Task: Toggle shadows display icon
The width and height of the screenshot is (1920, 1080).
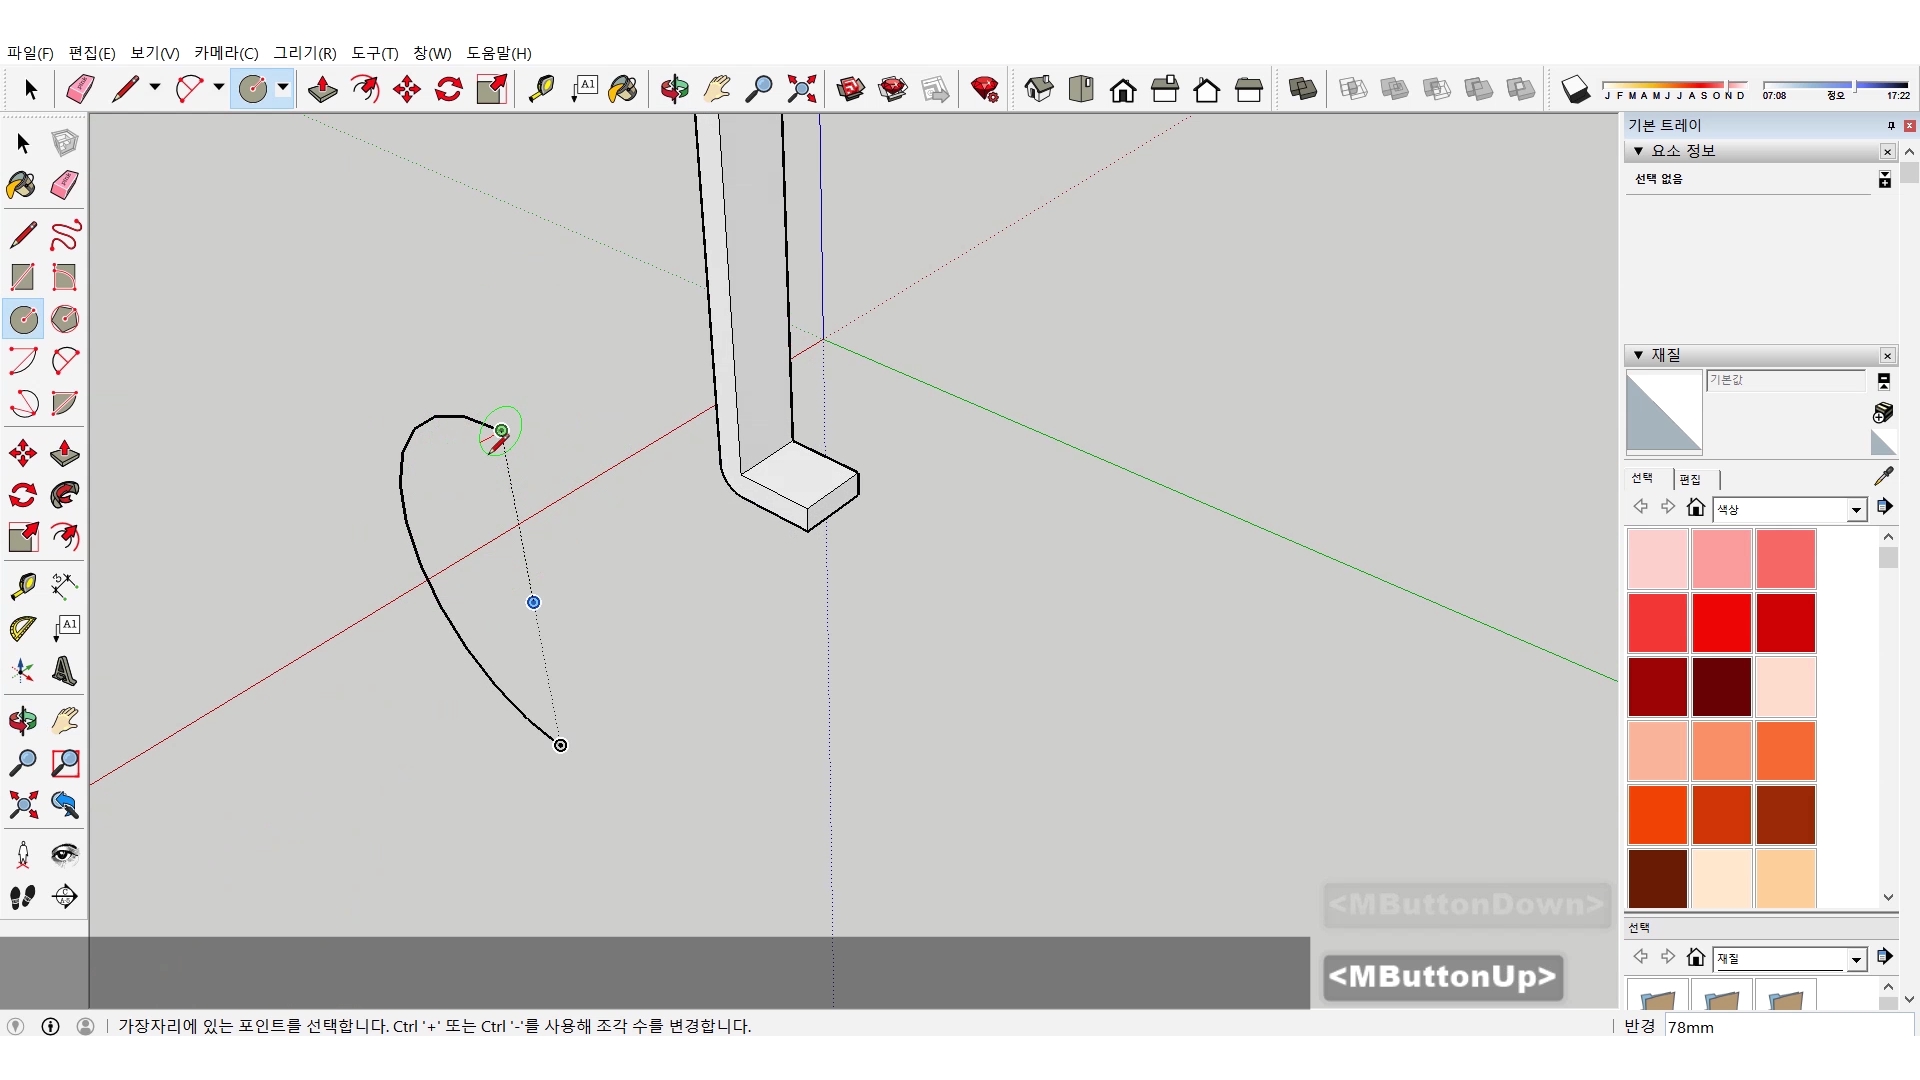Action: point(1575,89)
